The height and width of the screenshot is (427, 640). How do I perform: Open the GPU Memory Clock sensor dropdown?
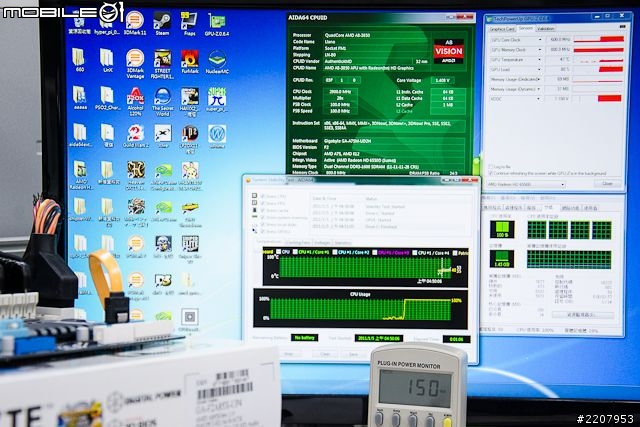[540, 49]
